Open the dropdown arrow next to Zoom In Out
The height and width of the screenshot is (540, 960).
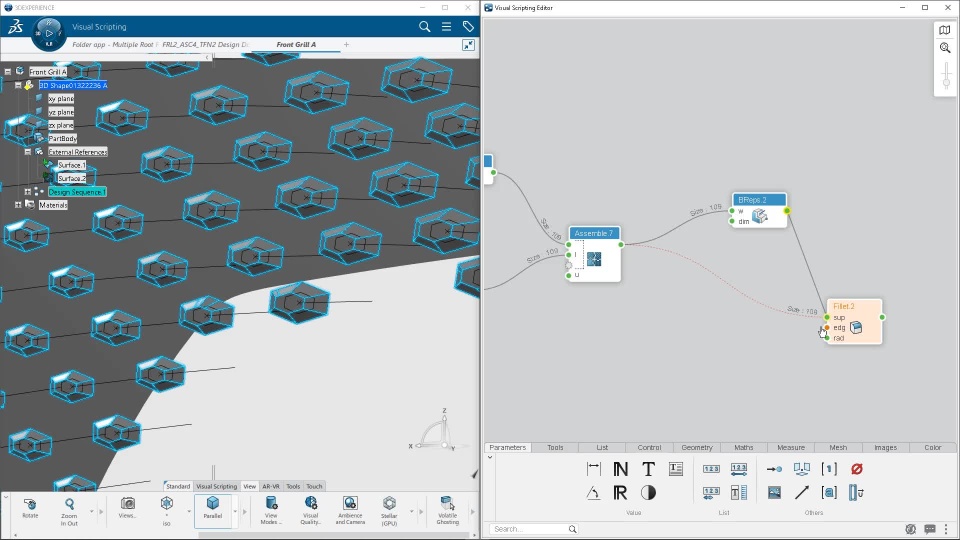pyautogui.click(x=92, y=511)
